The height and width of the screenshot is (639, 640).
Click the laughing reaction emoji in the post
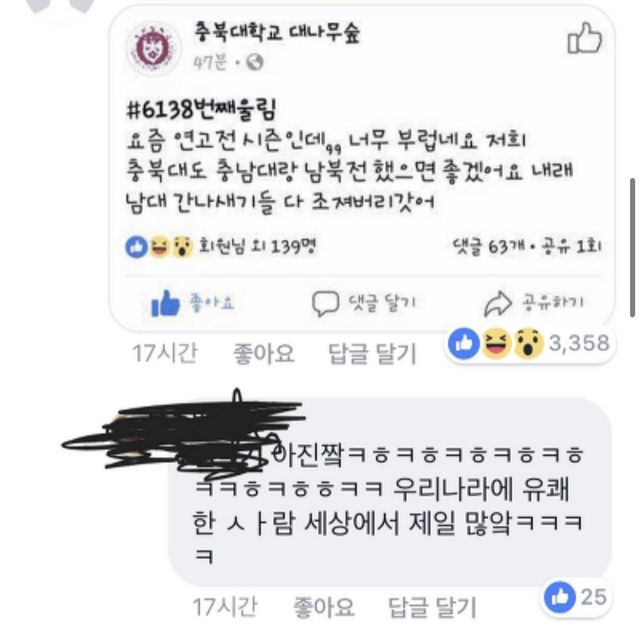click(159, 246)
